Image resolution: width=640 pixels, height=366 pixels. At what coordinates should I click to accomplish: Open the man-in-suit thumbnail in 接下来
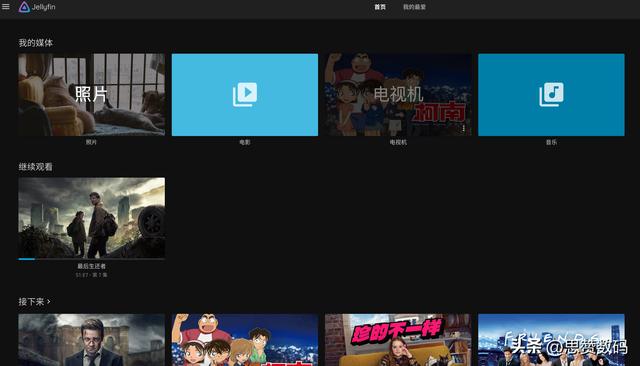(91, 340)
